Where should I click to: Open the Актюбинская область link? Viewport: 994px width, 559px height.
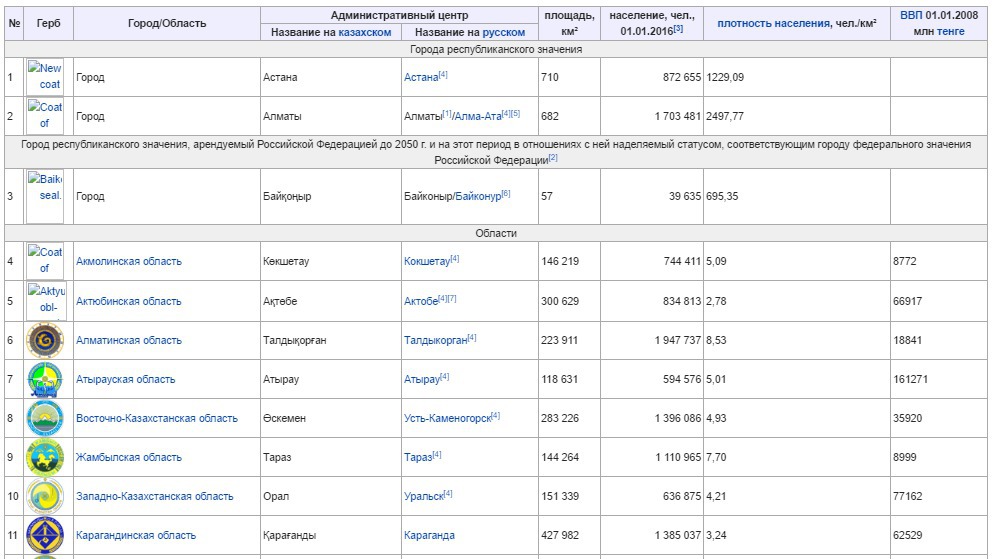point(128,301)
